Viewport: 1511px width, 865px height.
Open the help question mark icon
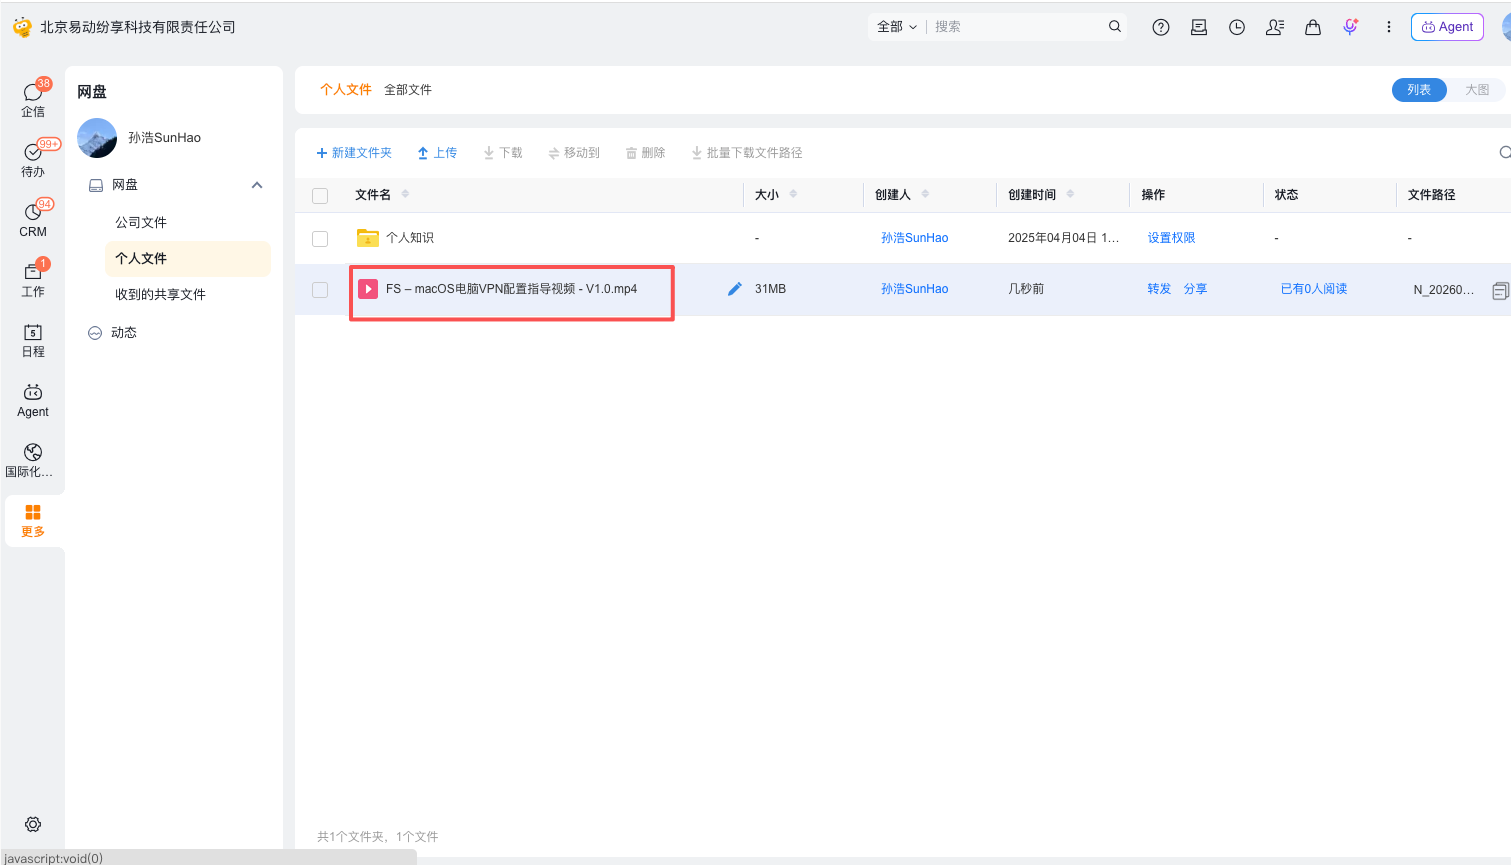coord(1161,28)
